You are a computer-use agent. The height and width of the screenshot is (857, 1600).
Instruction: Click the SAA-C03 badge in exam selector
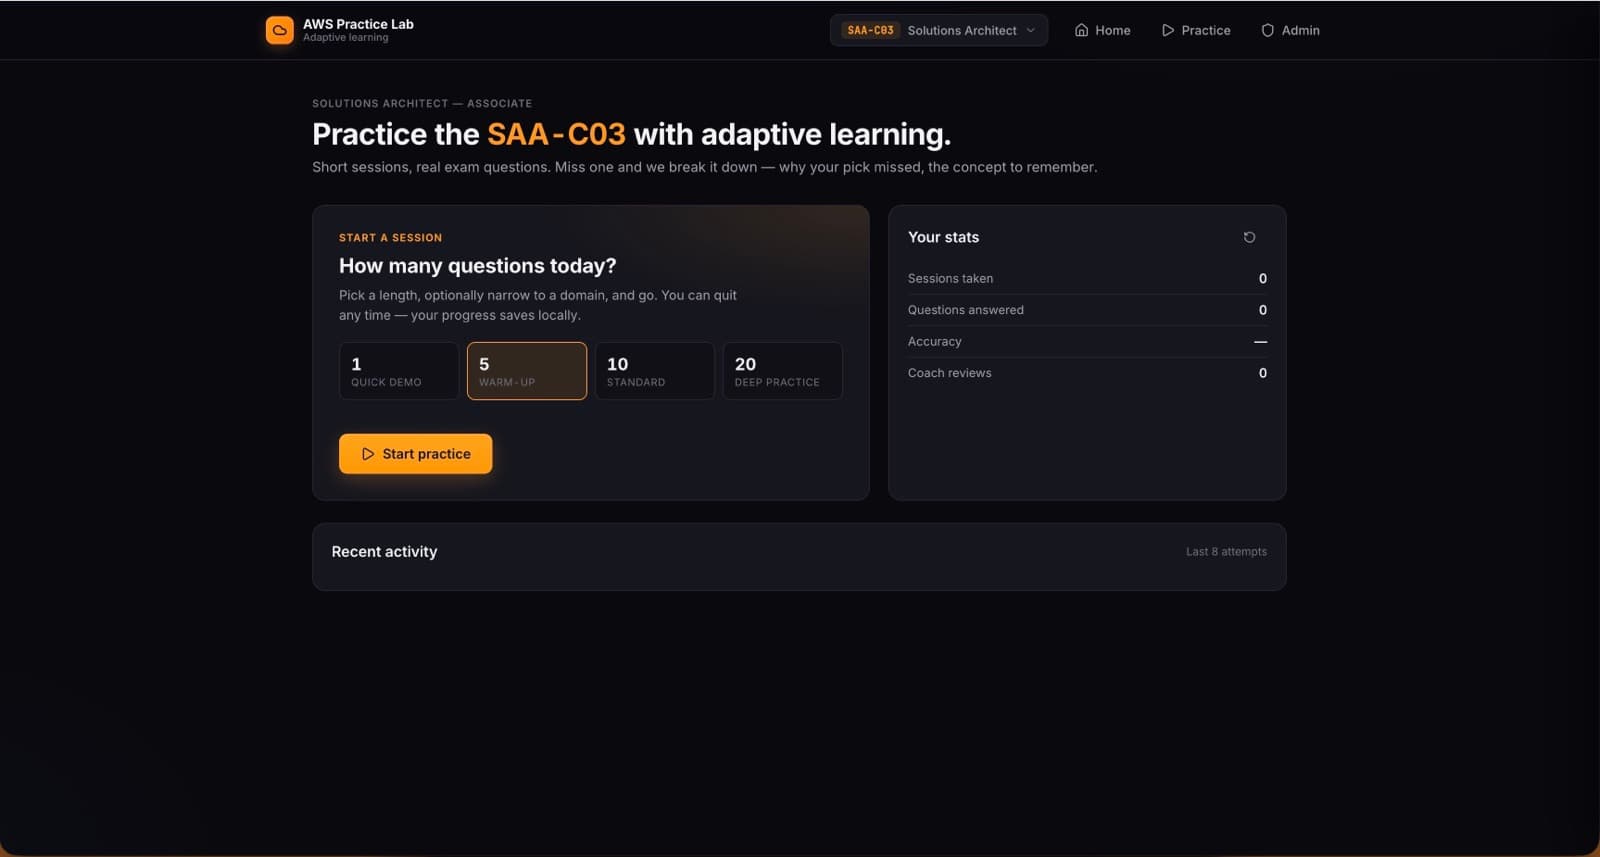(x=870, y=30)
